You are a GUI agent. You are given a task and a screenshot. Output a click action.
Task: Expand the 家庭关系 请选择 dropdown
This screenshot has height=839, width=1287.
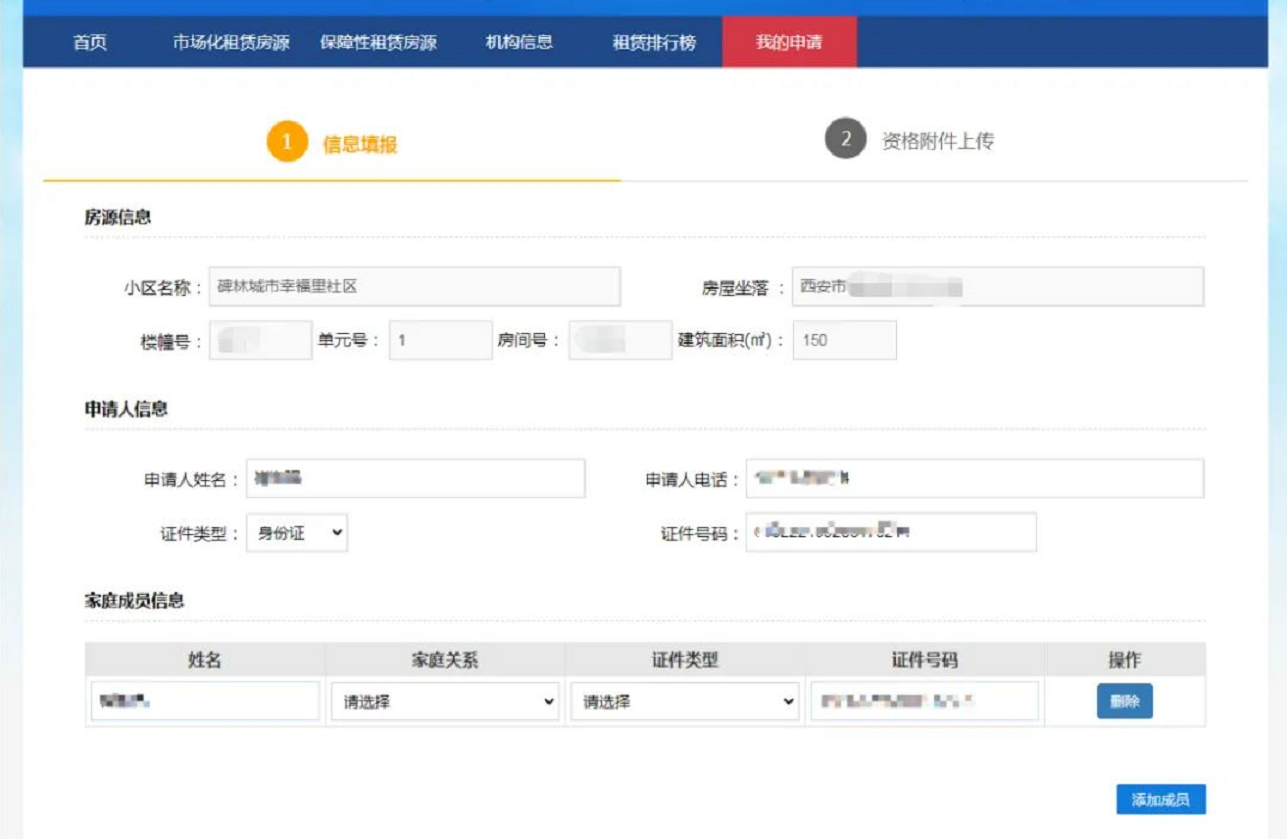444,702
